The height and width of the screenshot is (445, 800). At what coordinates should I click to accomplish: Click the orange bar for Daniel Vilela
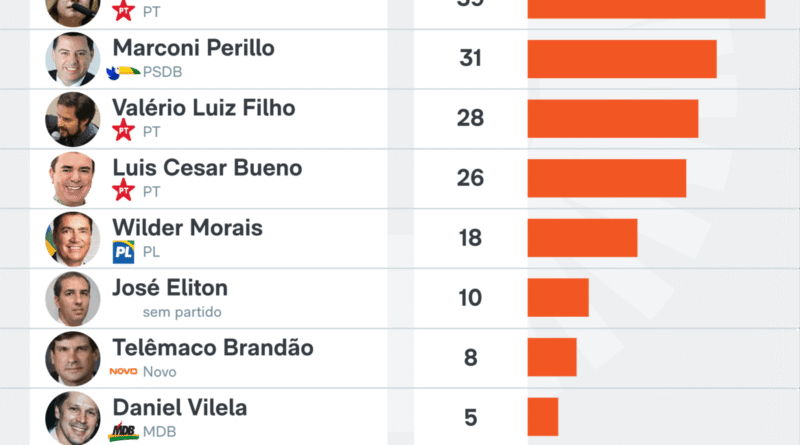pyautogui.click(x=542, y=417)
